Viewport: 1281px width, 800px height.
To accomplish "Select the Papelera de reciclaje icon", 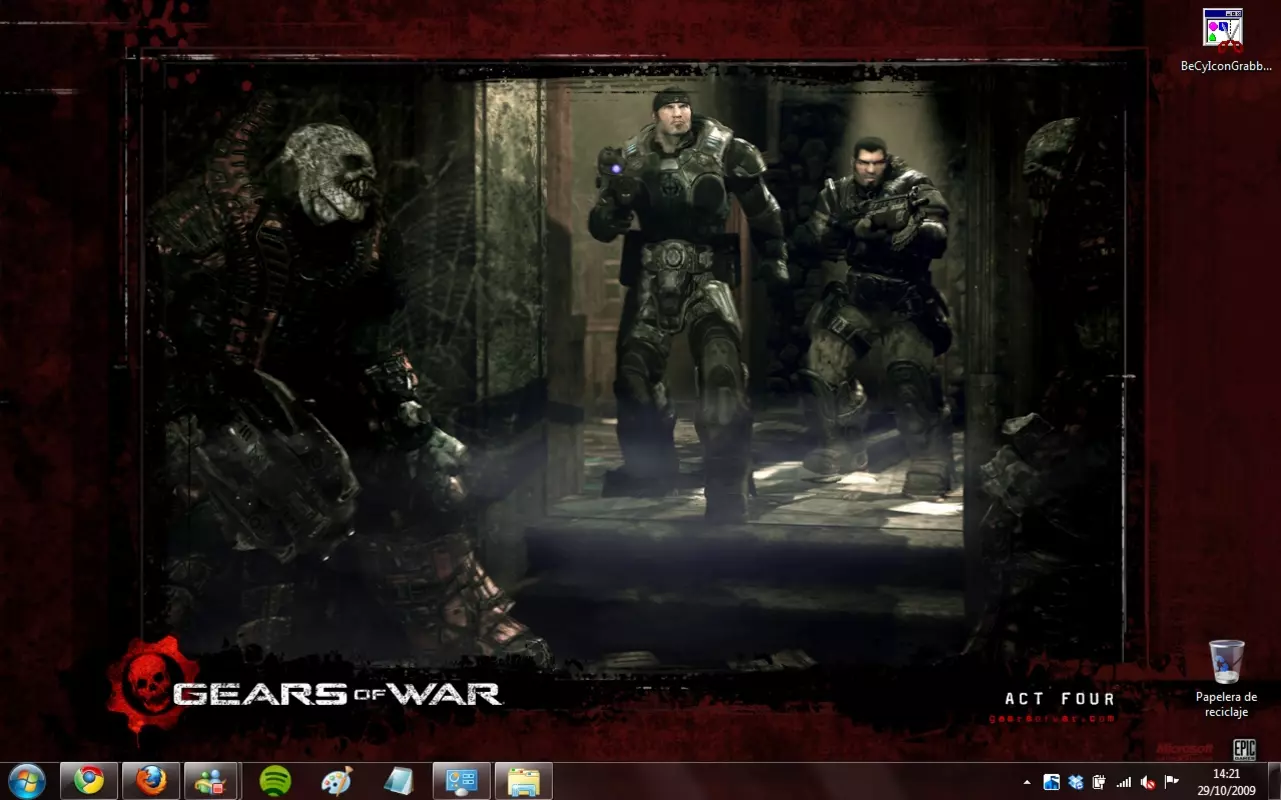I will [x=1226, y=678].
